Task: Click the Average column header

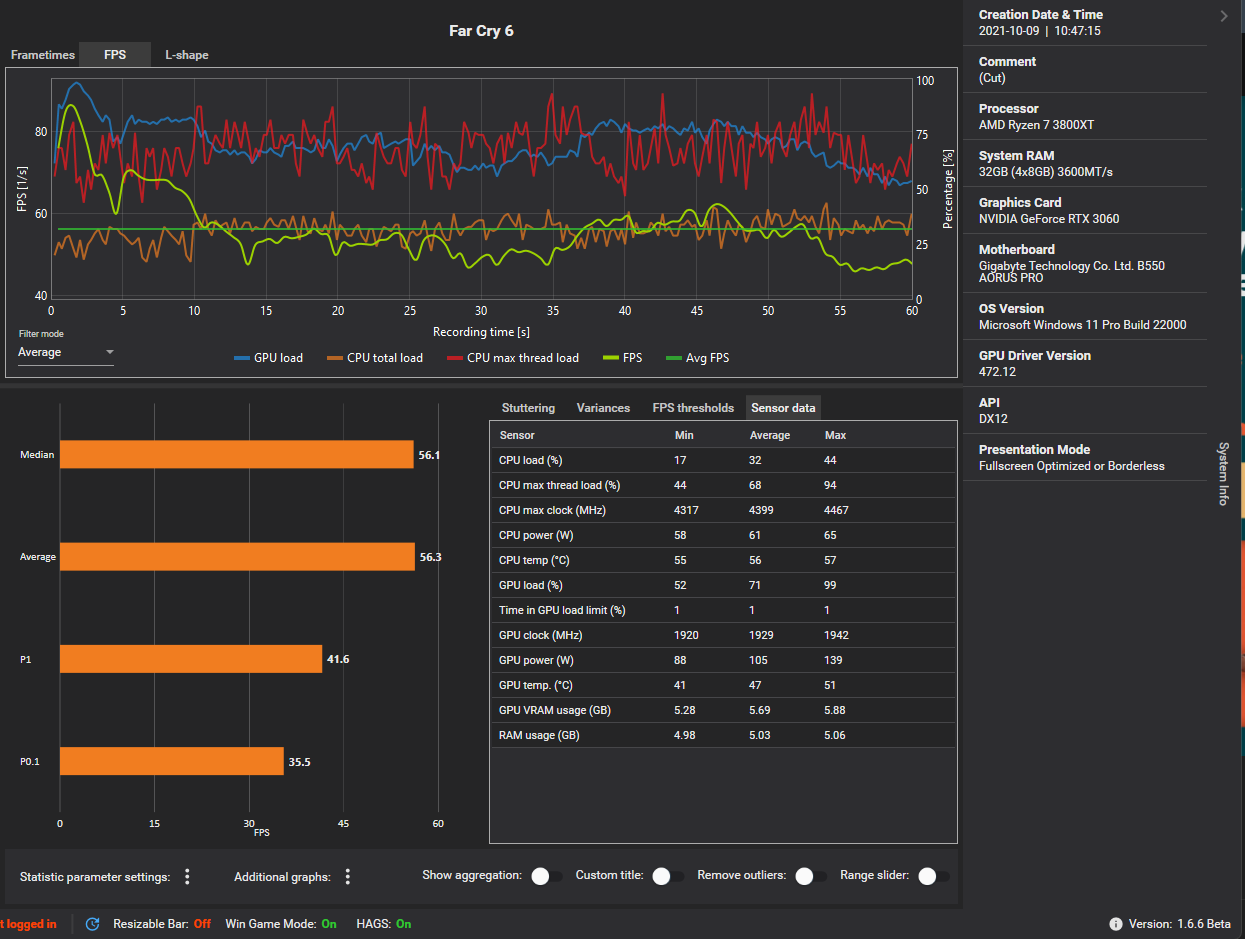Action: (x=770, y=435)
